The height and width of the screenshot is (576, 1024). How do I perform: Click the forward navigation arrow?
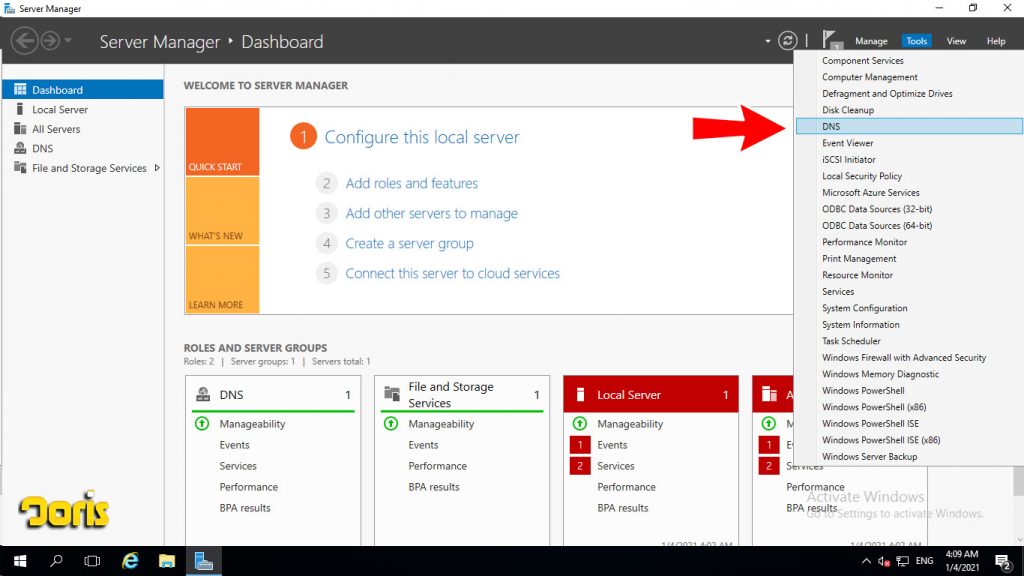point(50,41)
